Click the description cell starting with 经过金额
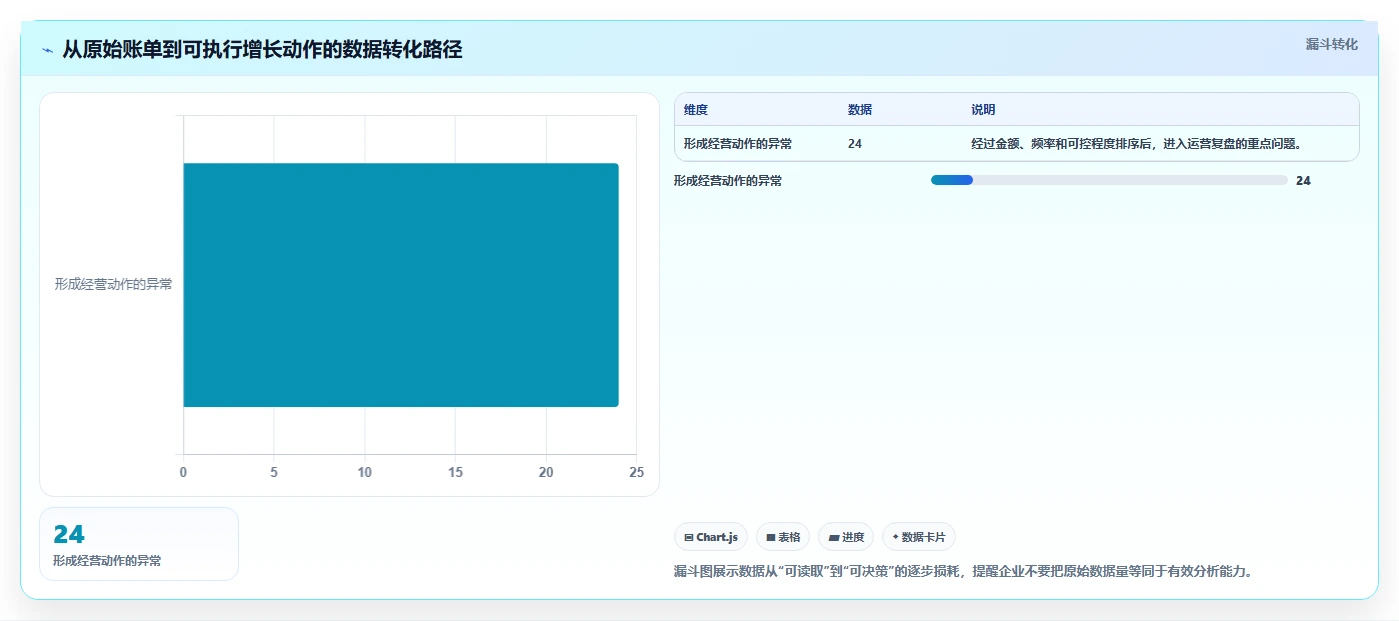1399x621 pixels. pyautogui.click(x=1136, y=144)
